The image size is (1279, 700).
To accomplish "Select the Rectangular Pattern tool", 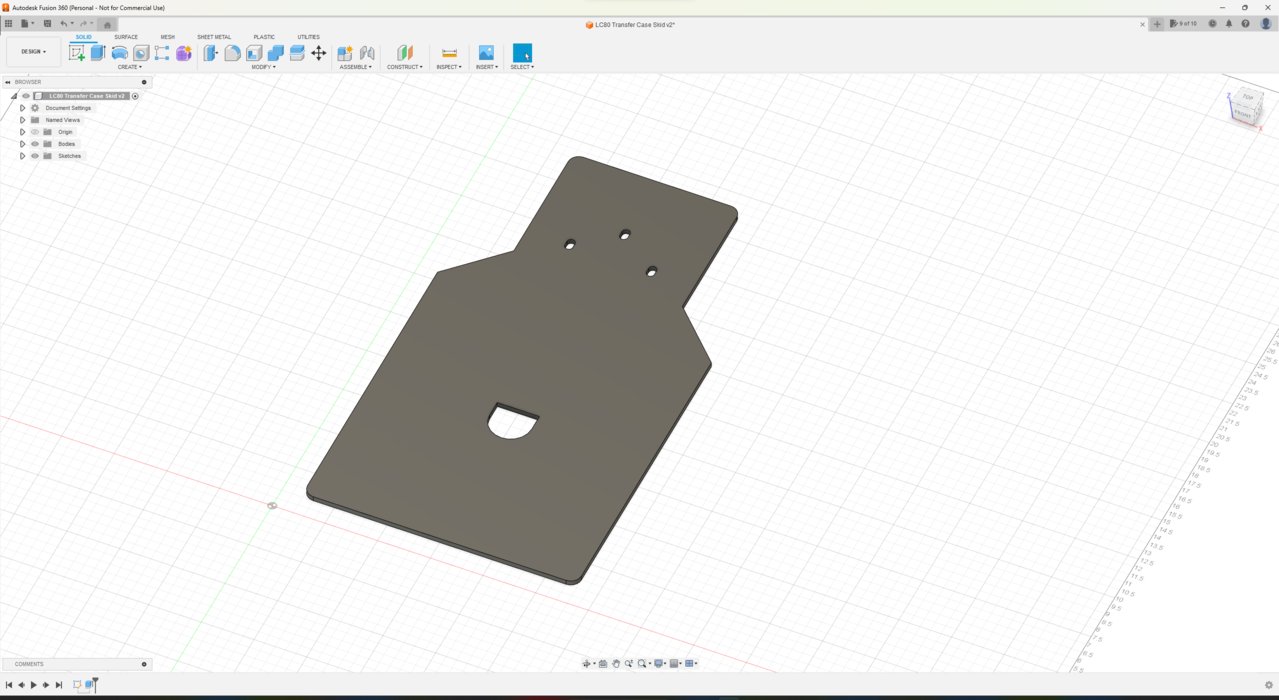I will click(x=162, y=53).
